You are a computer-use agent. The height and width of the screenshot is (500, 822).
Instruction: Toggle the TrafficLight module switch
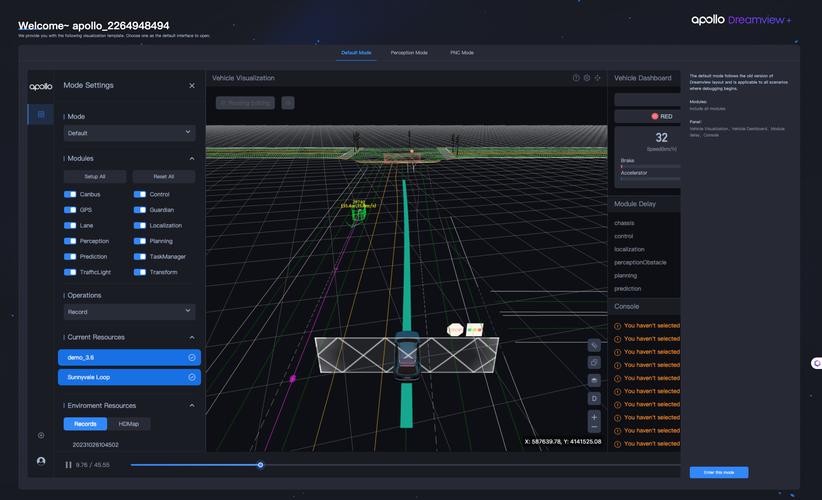pos(70,273)
